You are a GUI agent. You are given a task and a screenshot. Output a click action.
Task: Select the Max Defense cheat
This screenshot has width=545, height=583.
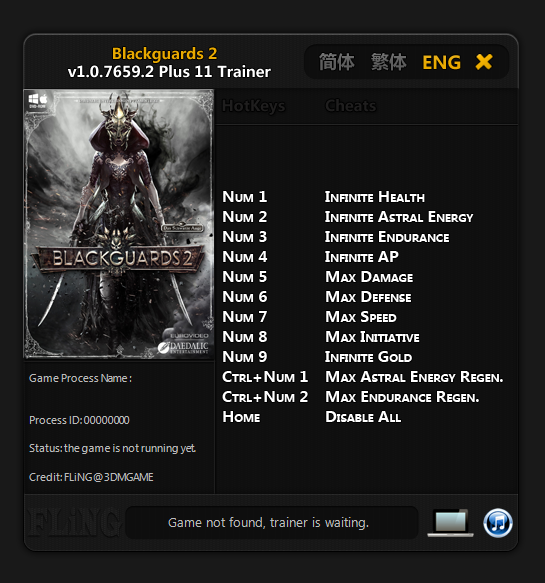pyautogui.click(x=368, y=297)
